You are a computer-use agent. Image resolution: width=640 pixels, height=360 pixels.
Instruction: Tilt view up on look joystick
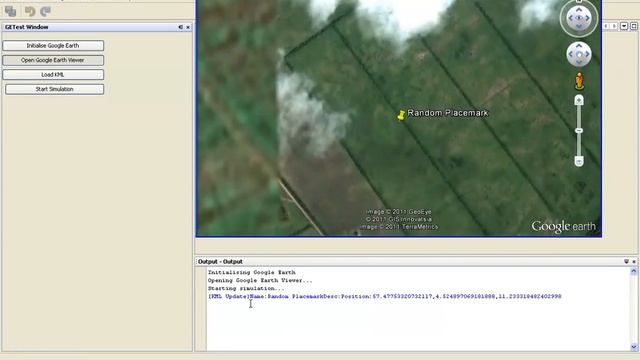(x=579, y=9)
